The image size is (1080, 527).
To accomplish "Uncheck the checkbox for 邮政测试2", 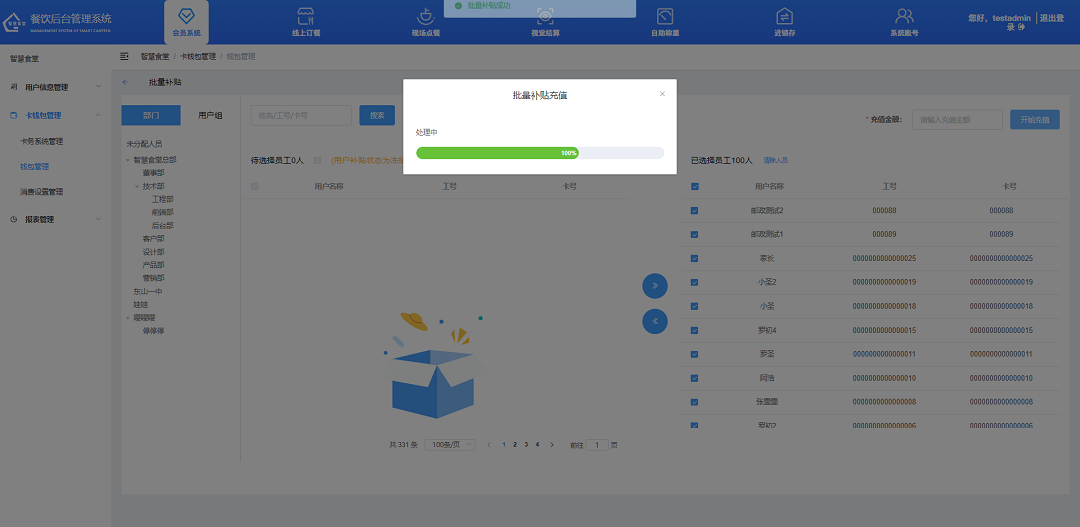I will point(695,211).
